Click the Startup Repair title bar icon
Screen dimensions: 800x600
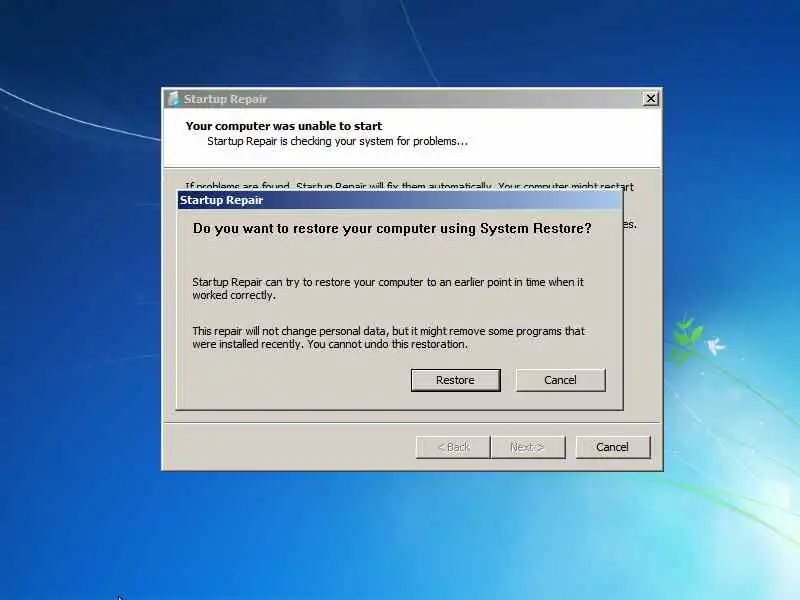[x=174, y=98]
